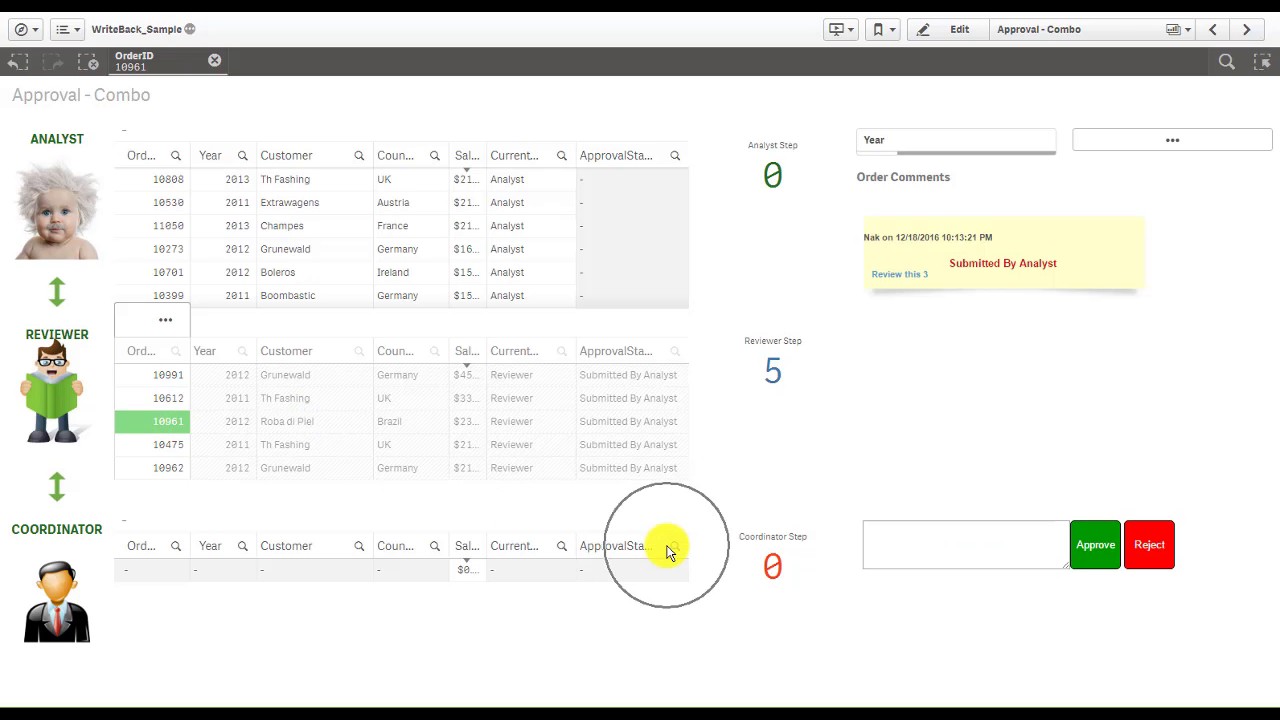
Task: Click highlighted order 10961 cell
Action: [x=152, y=421]
